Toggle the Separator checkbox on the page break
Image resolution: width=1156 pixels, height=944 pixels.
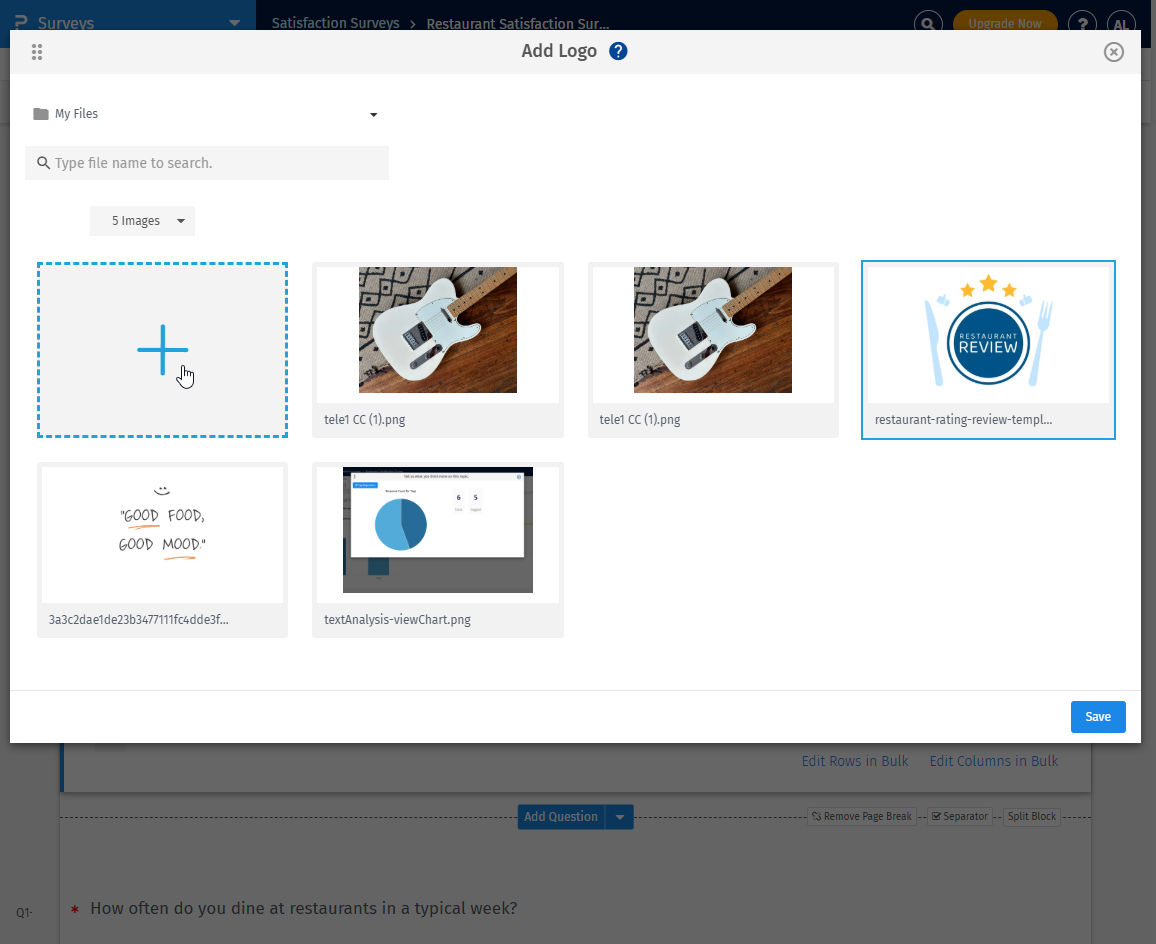click(x=937, y=816)
